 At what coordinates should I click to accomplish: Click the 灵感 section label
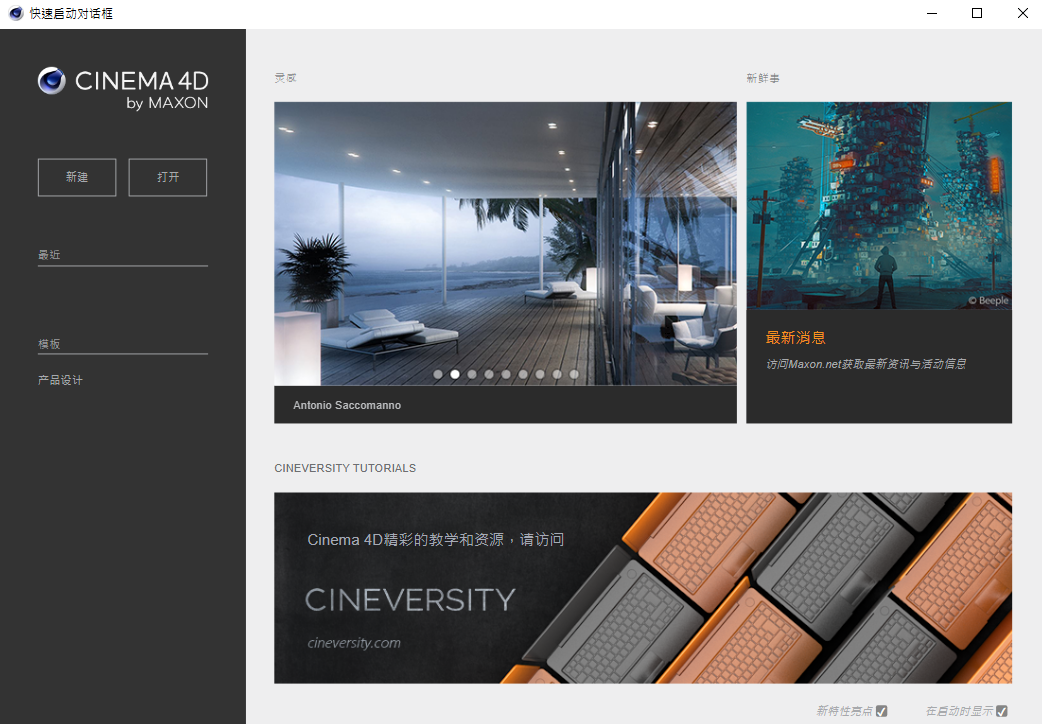coord(286,78)
